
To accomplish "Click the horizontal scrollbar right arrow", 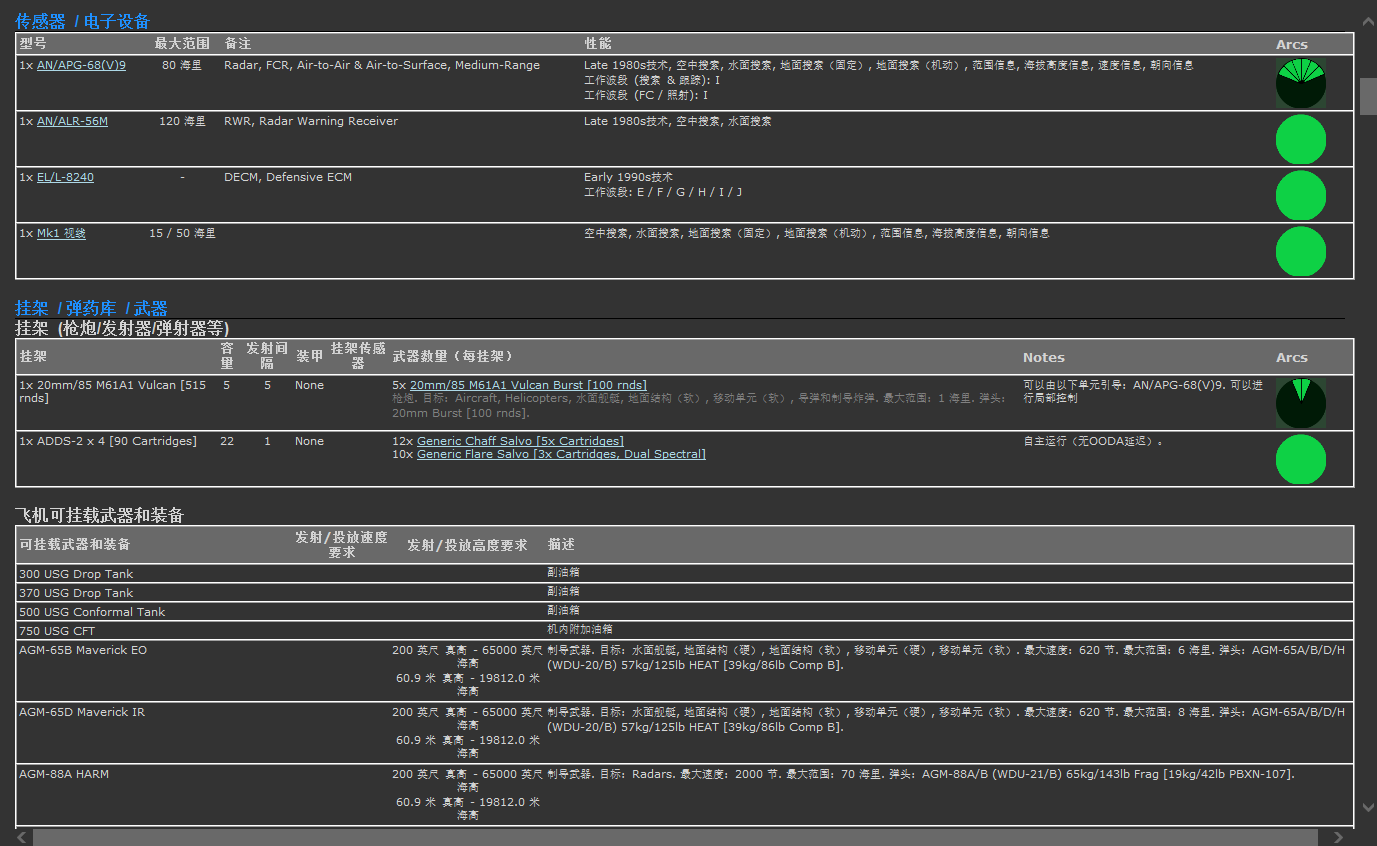I will tap(1338, 837).
